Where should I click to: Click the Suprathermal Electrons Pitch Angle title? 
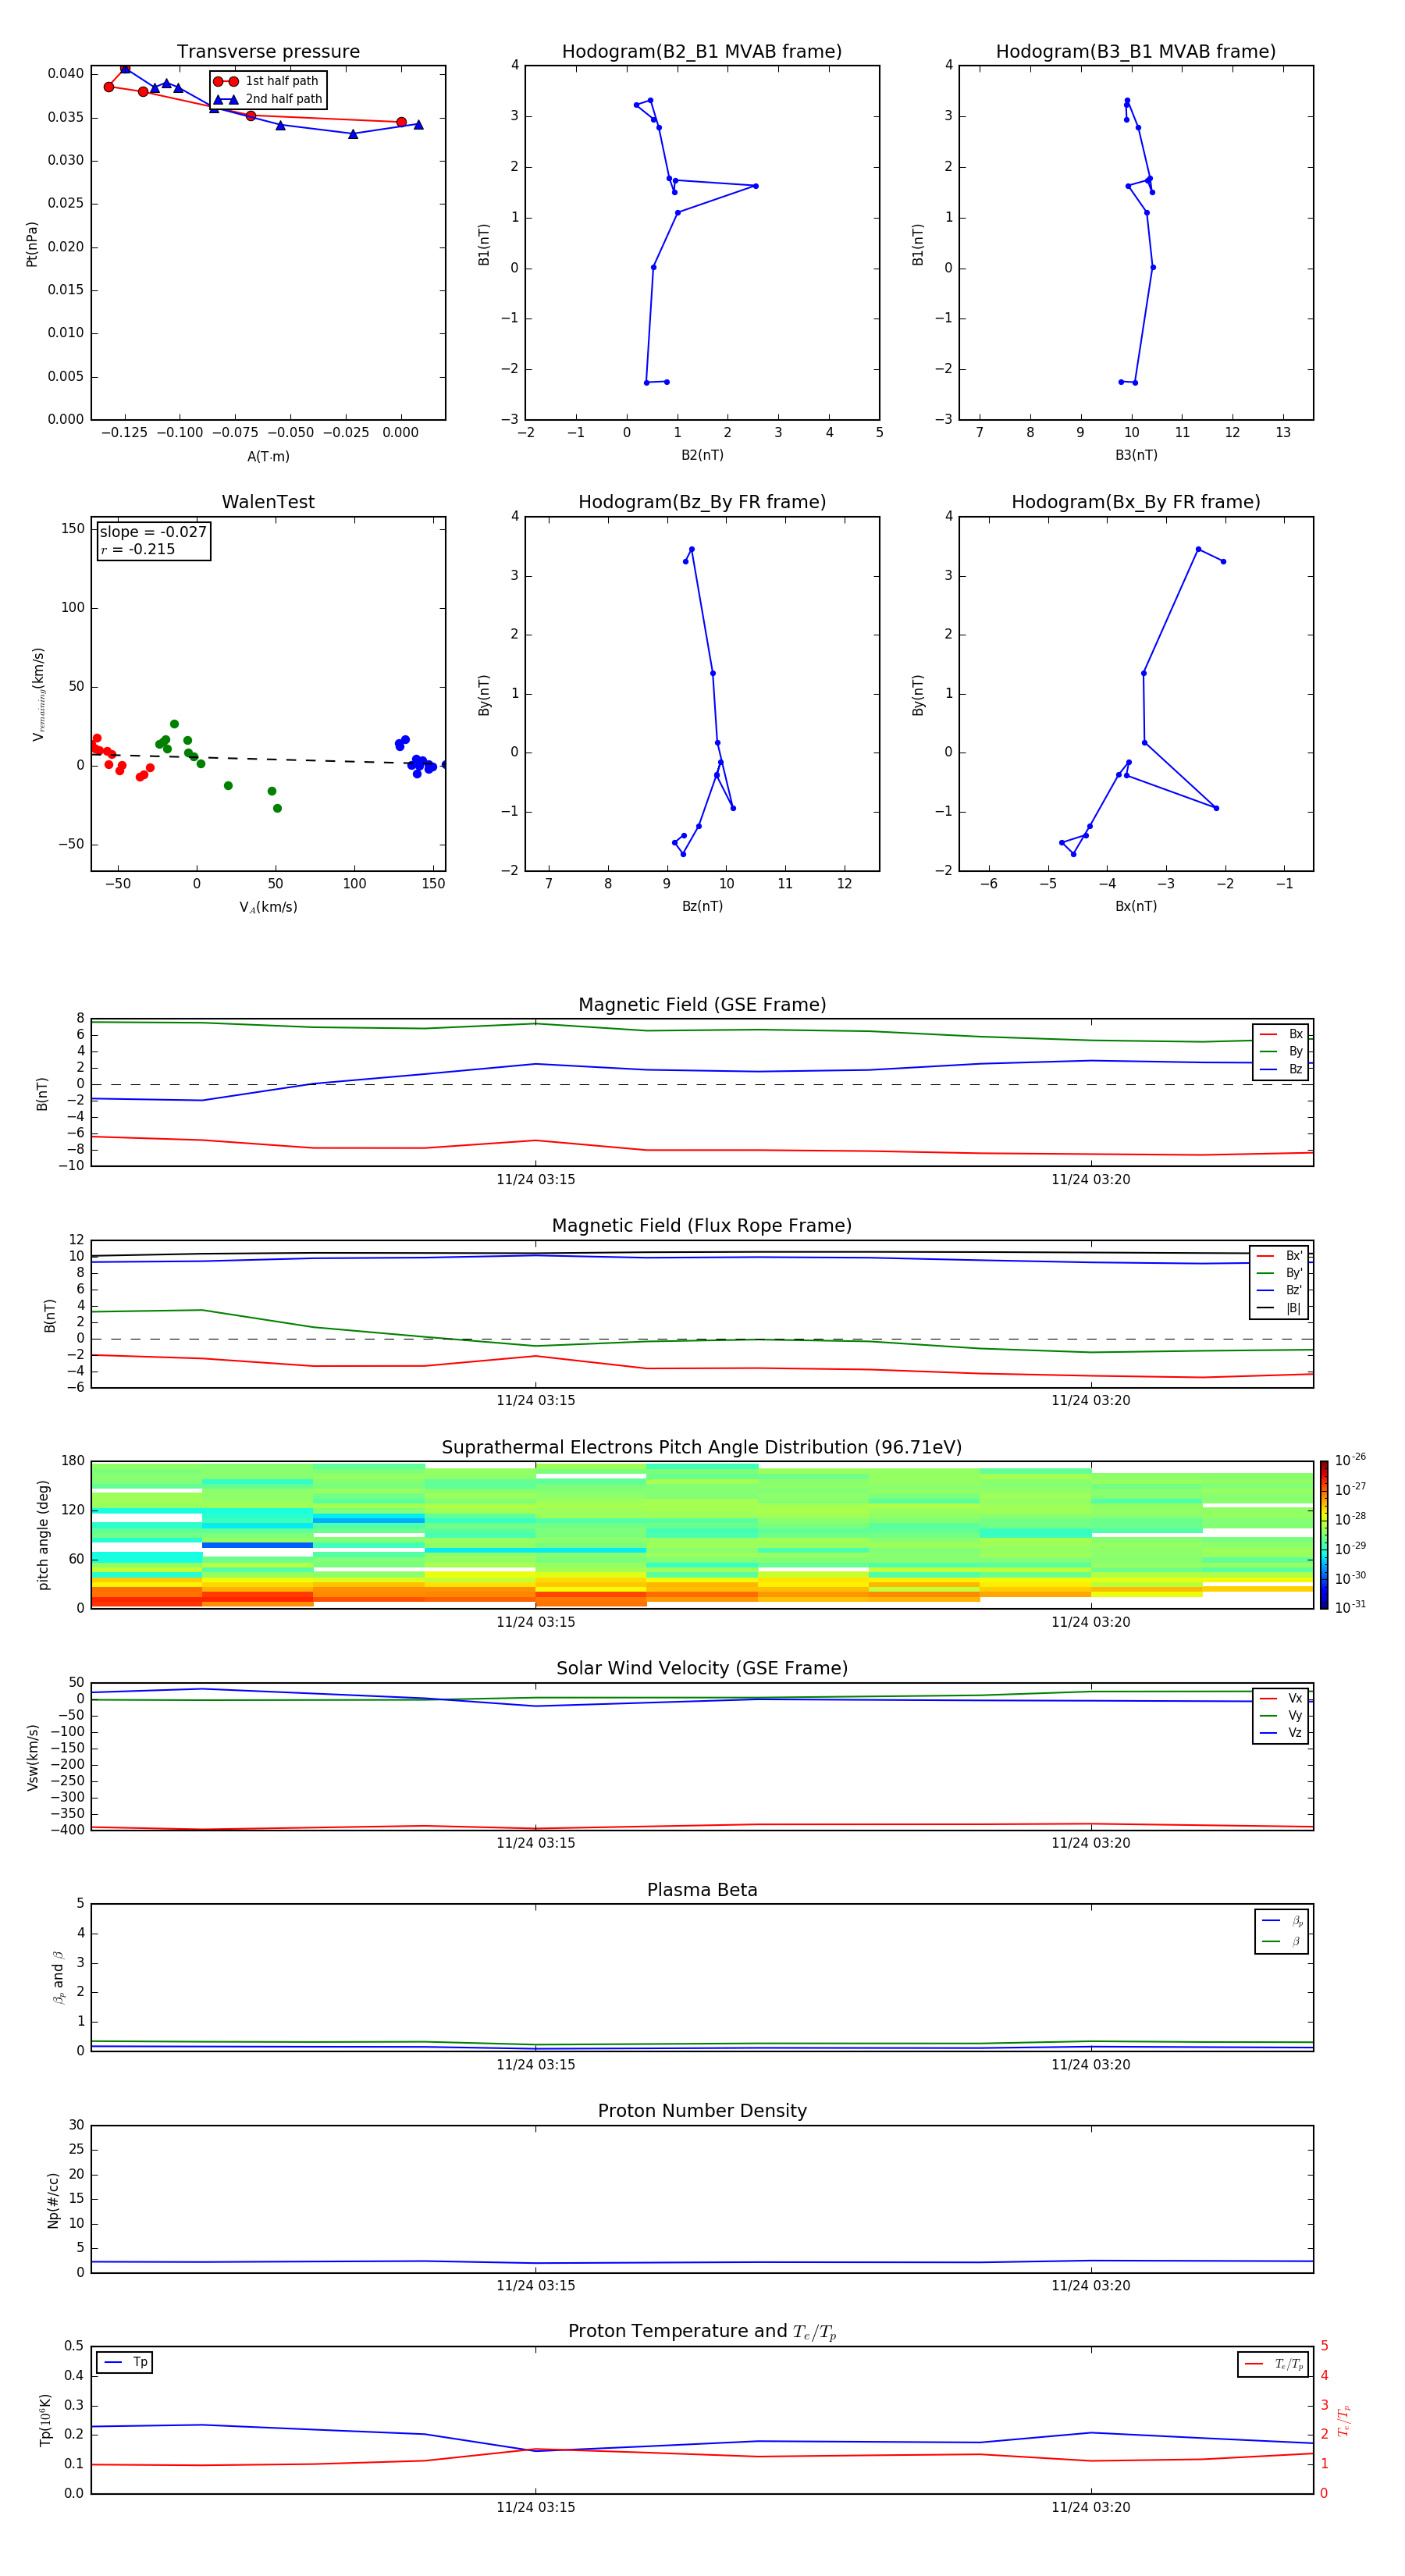(x=702, y=1448)
